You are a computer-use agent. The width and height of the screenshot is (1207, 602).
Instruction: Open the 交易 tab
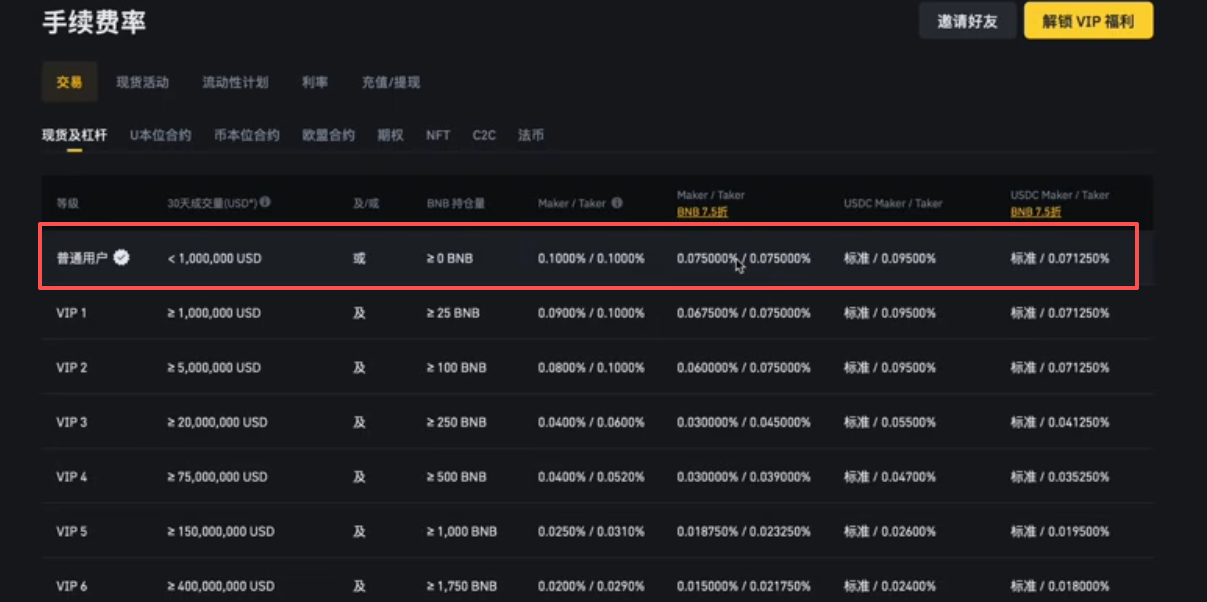click(x=69, y=82)
